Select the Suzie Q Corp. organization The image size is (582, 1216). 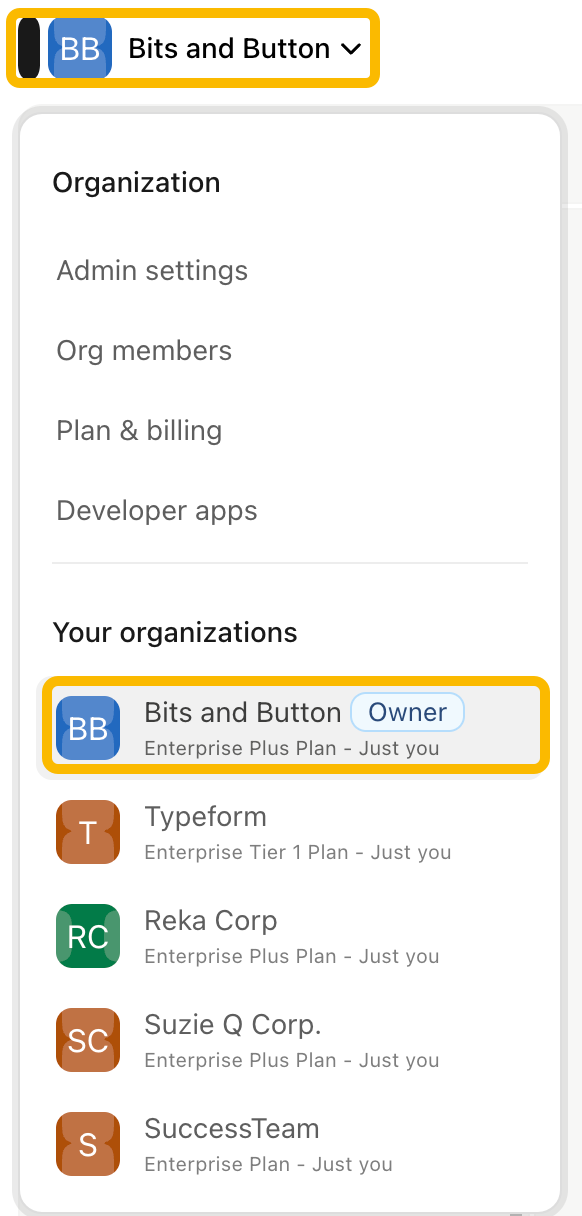pos(290,1040)
